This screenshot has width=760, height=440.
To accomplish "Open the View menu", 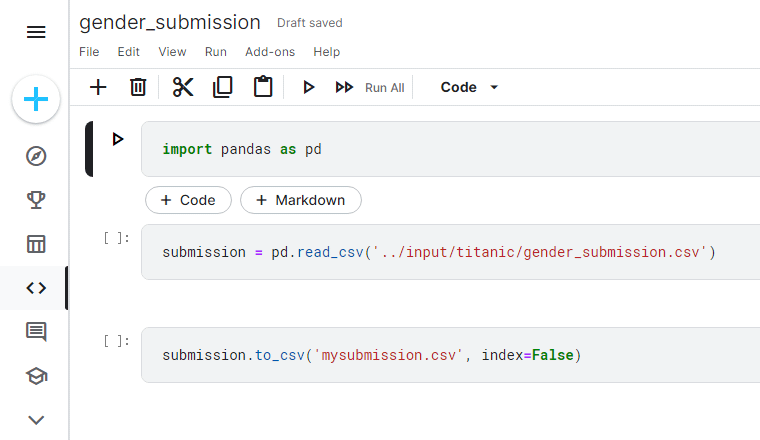I will pos(172,52).
